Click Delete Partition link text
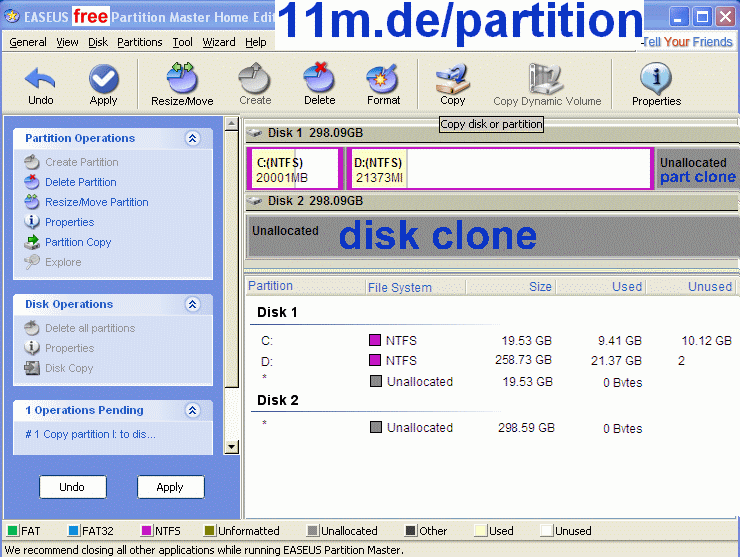The width and height of the screenshot is (740, 557). [x=81, y=182]
